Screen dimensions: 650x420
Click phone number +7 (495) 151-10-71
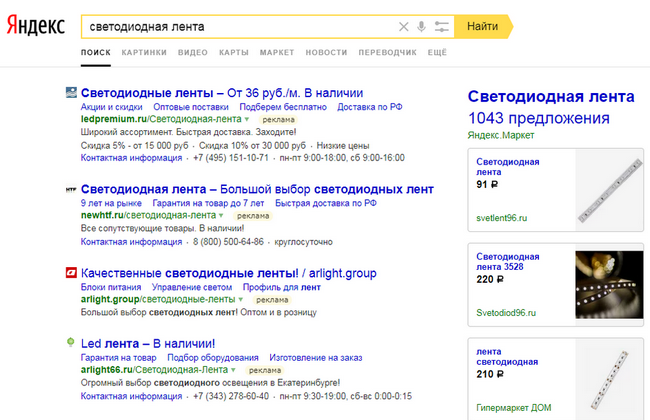point(231,158)
